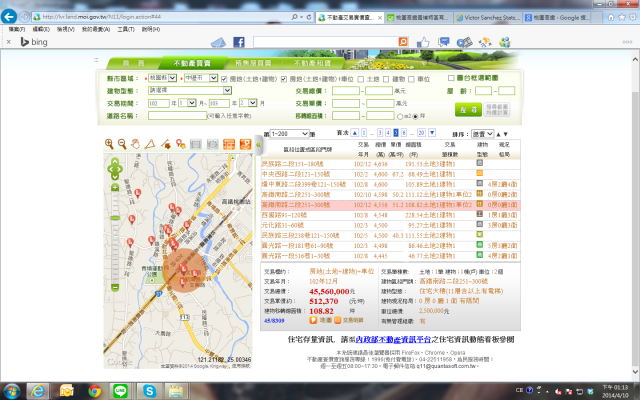This screenshot has width=640, height=400.
Task: Click the eraser clear-map tool icon
Action: 165,144
